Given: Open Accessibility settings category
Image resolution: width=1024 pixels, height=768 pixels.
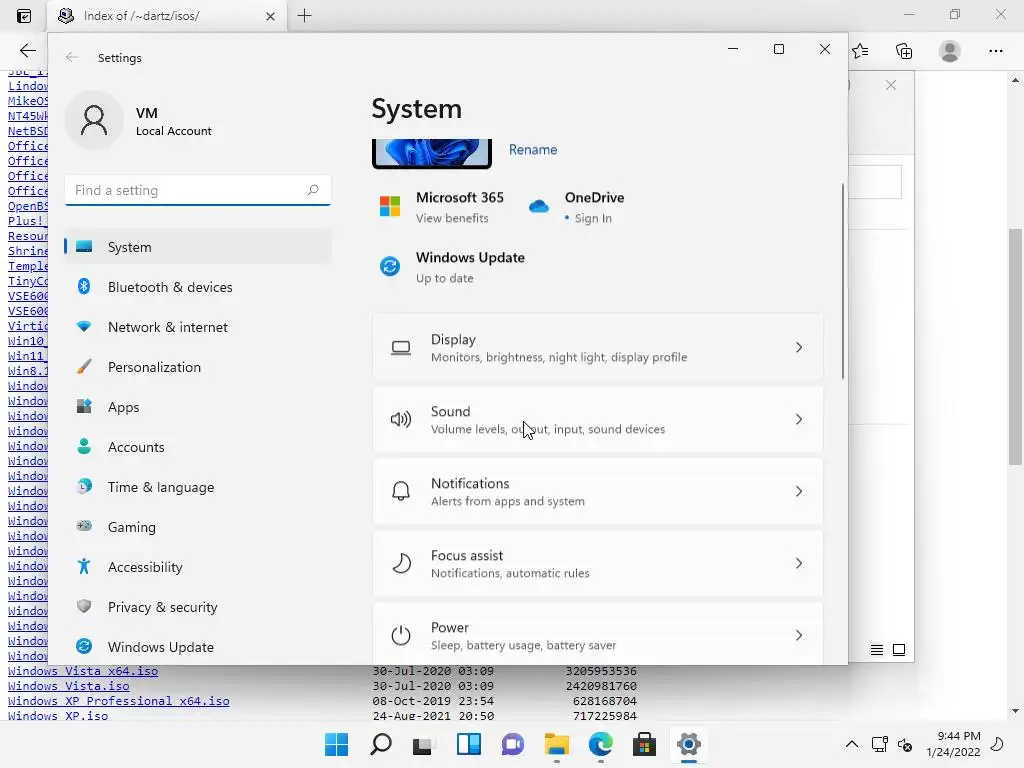Looking at the screenshot, I should (198, 567).
